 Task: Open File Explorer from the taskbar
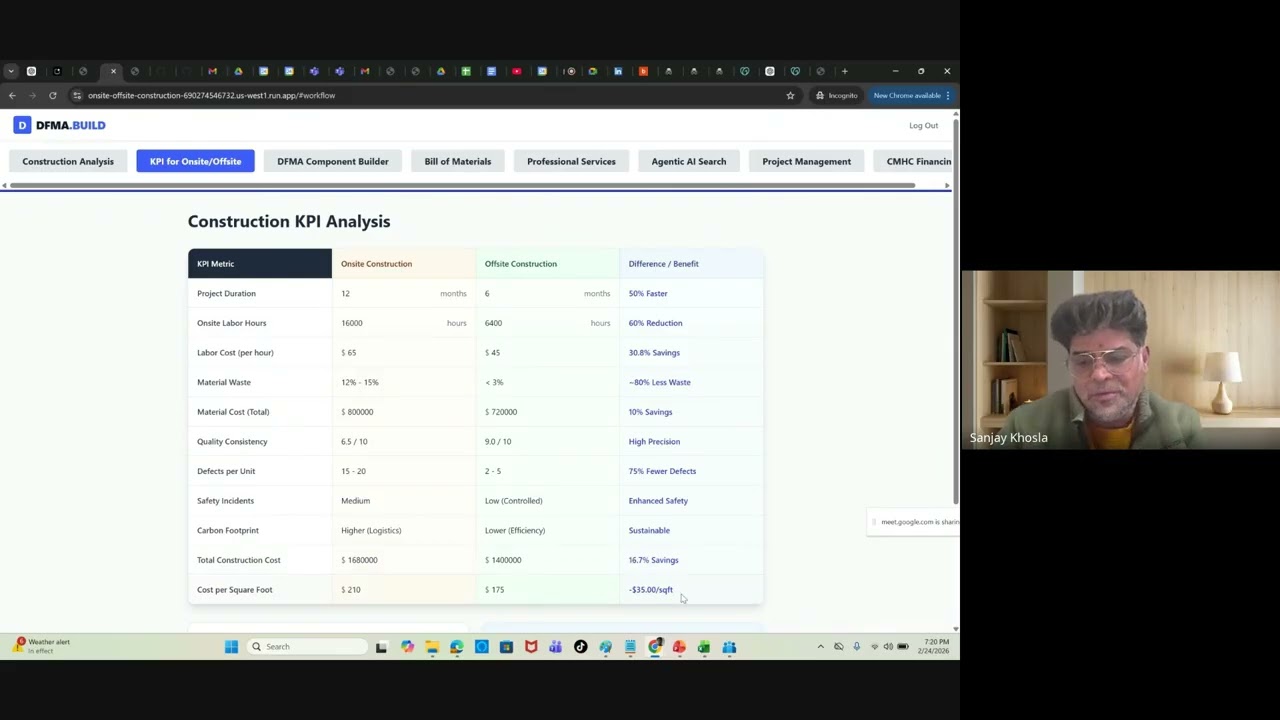[432, 646]
